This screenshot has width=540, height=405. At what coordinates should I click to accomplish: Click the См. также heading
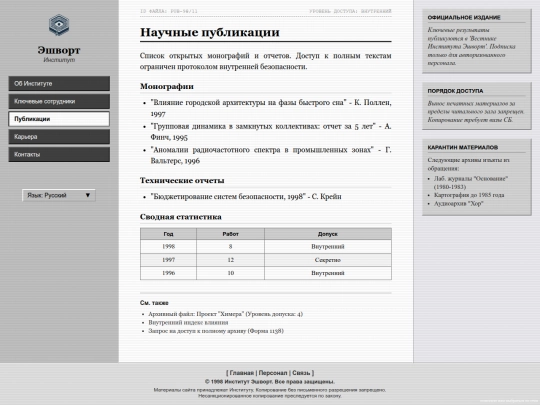click(x=154, y=303)
